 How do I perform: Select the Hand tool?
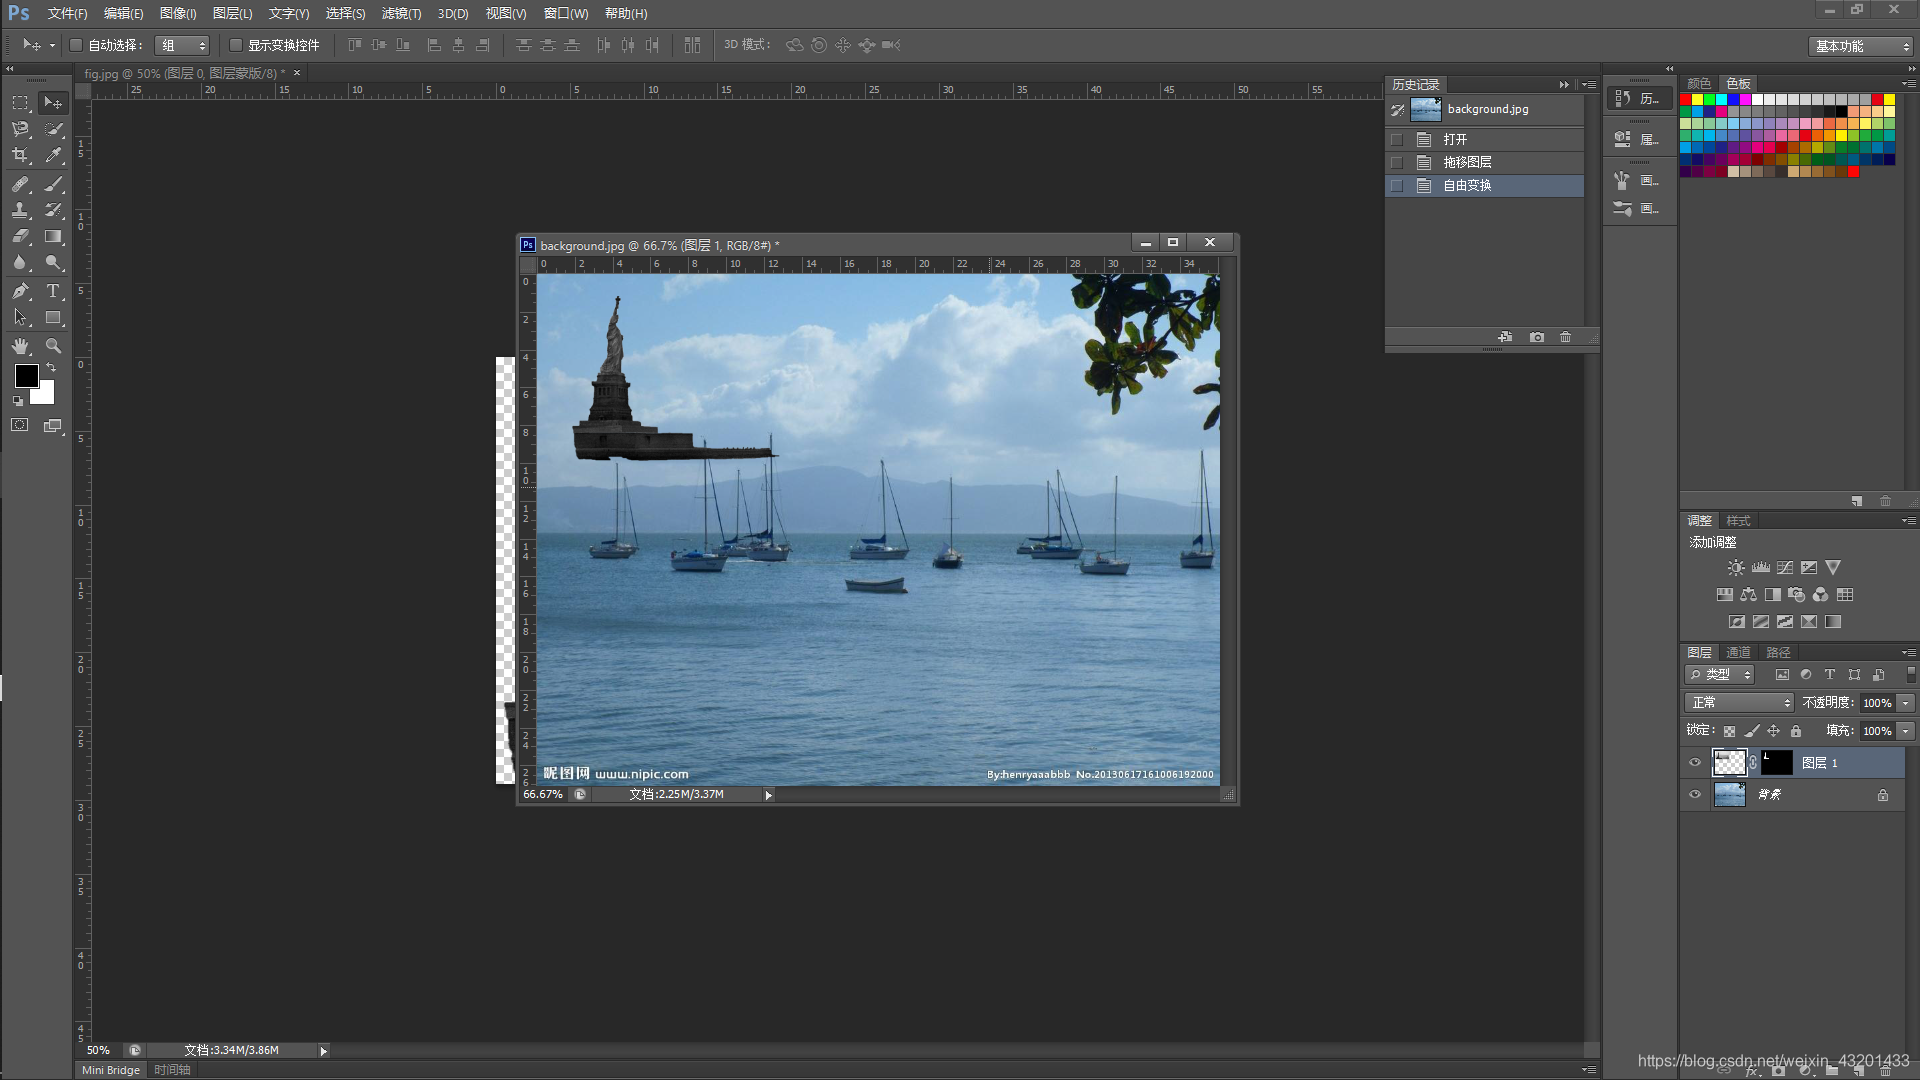point(20,346)
